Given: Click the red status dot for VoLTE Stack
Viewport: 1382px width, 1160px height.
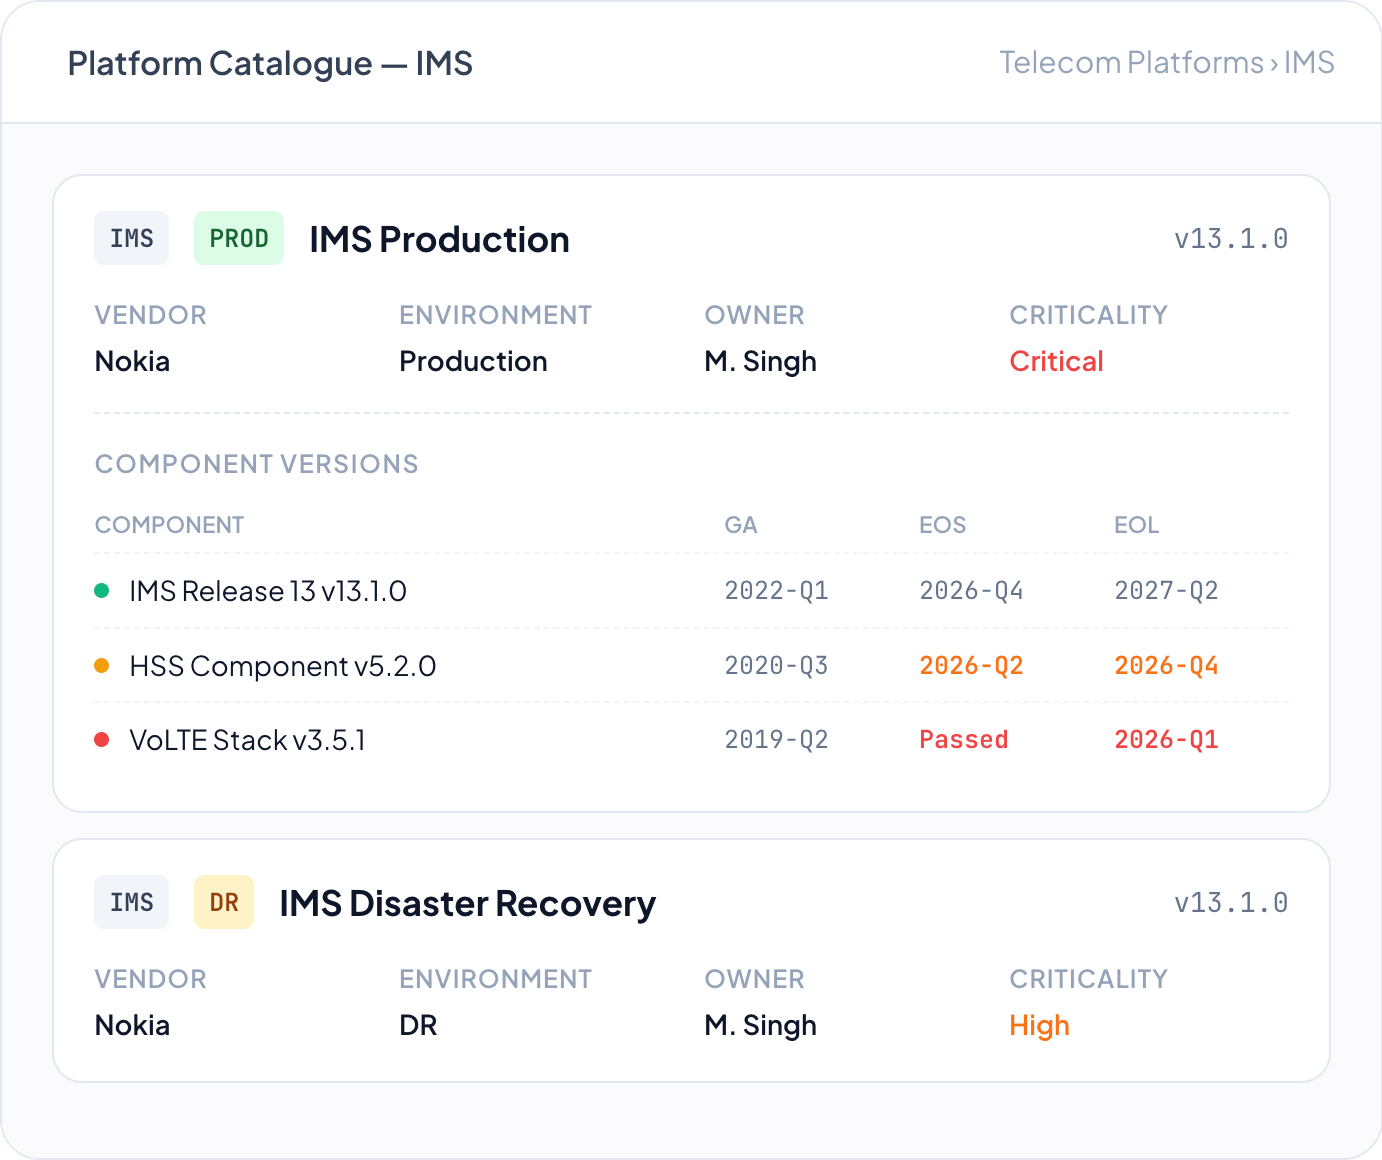Looking at the screenshot, I should [x=101, y=740].
